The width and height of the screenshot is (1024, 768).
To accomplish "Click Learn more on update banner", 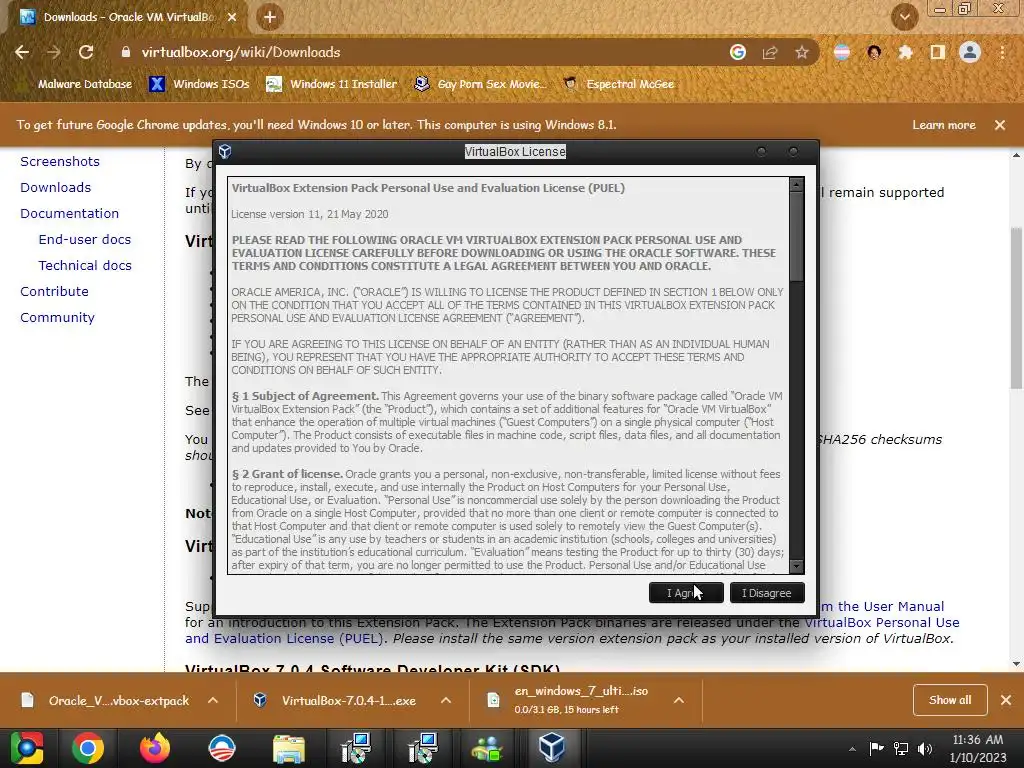I will [944, 125].
